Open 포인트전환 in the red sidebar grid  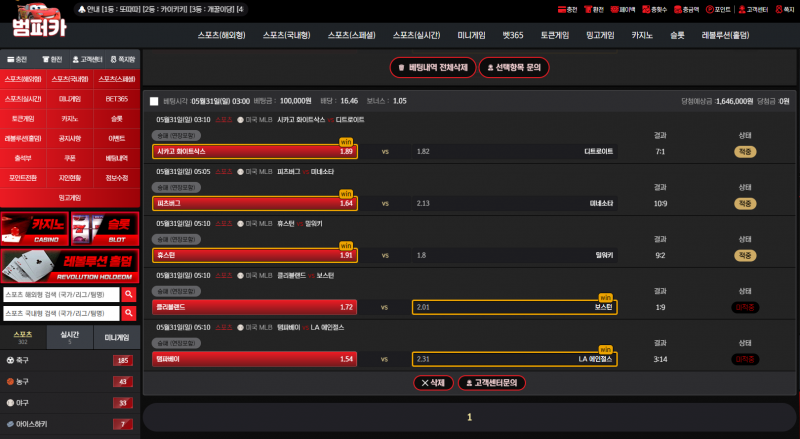[23, 178]
